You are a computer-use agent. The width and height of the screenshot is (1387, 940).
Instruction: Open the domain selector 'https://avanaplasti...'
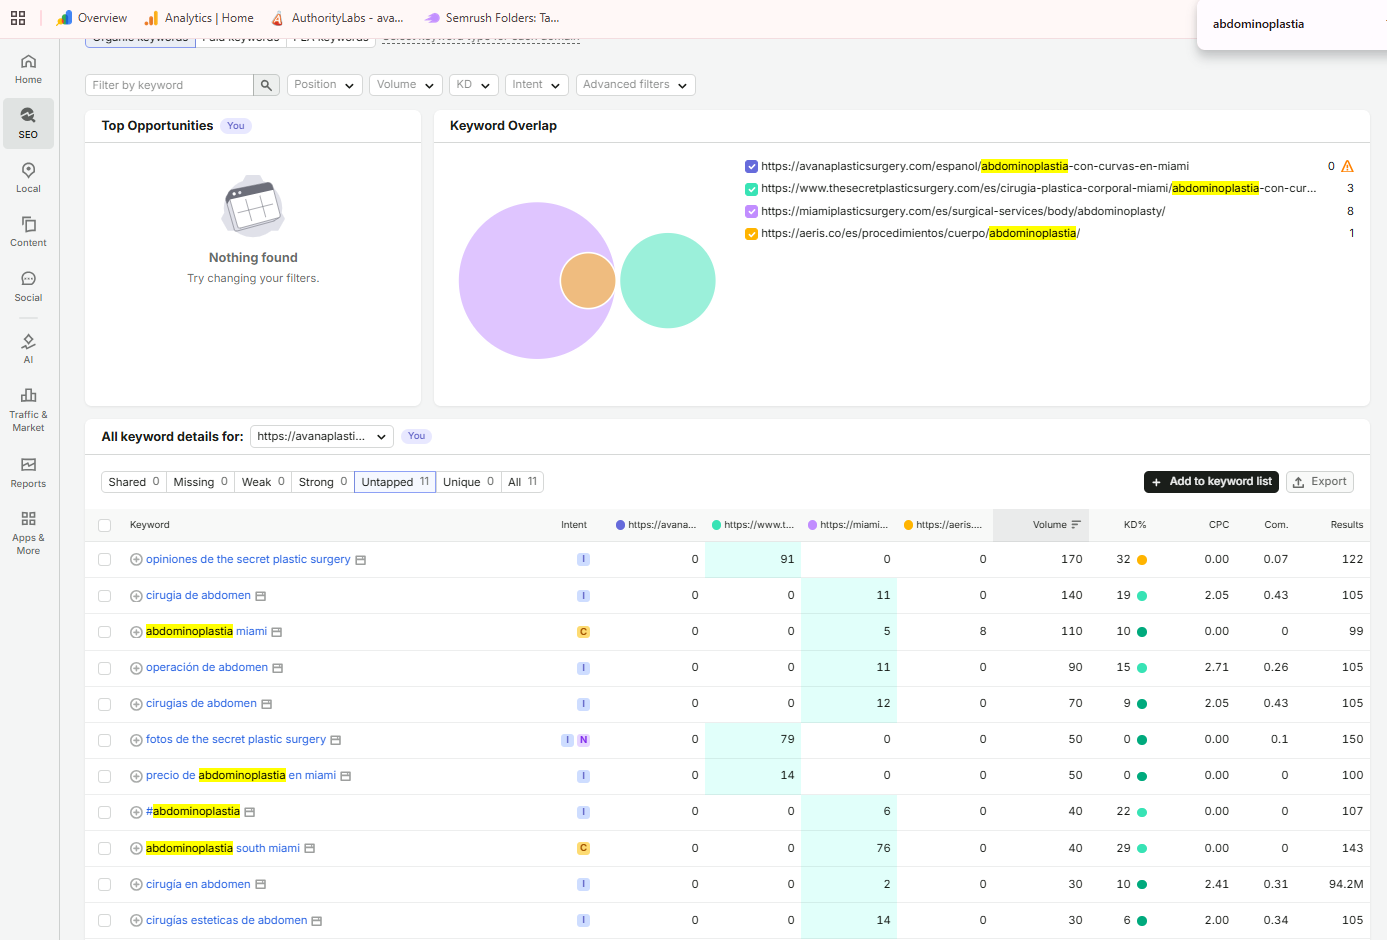point(322,436)
